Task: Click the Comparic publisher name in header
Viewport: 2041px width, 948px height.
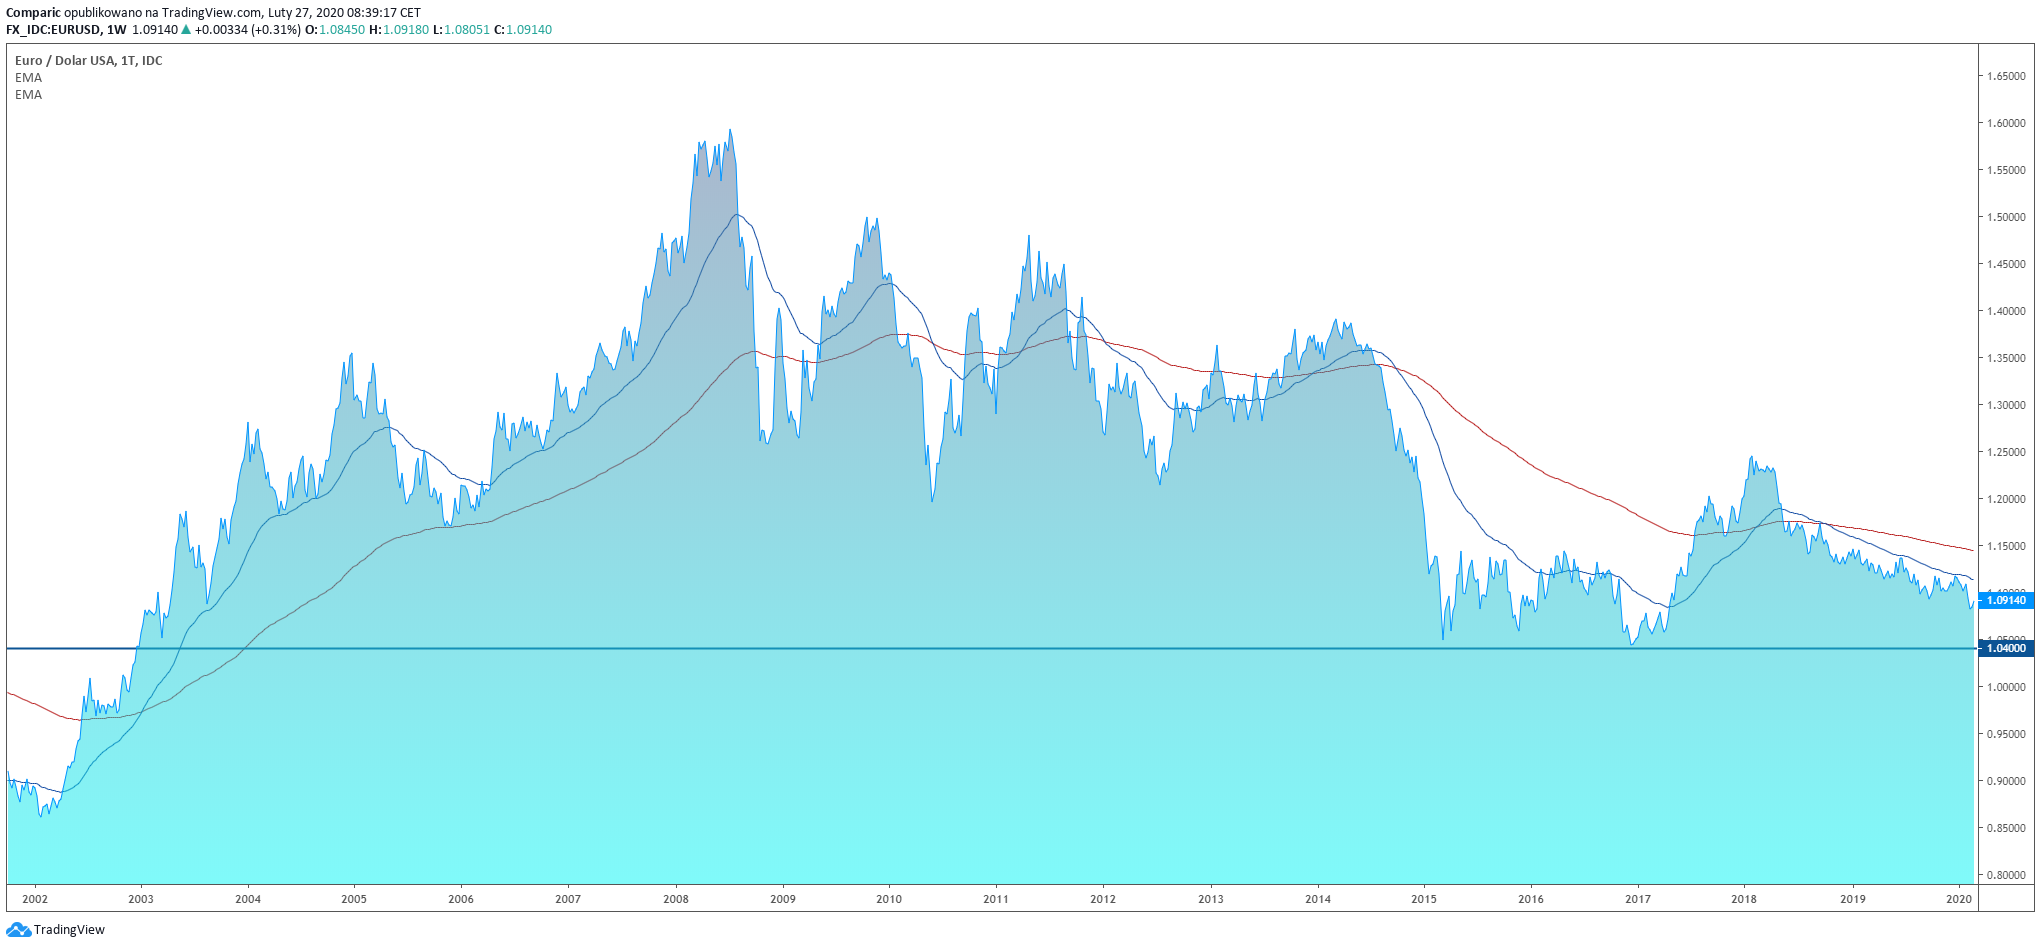Action: click(33, 13)
